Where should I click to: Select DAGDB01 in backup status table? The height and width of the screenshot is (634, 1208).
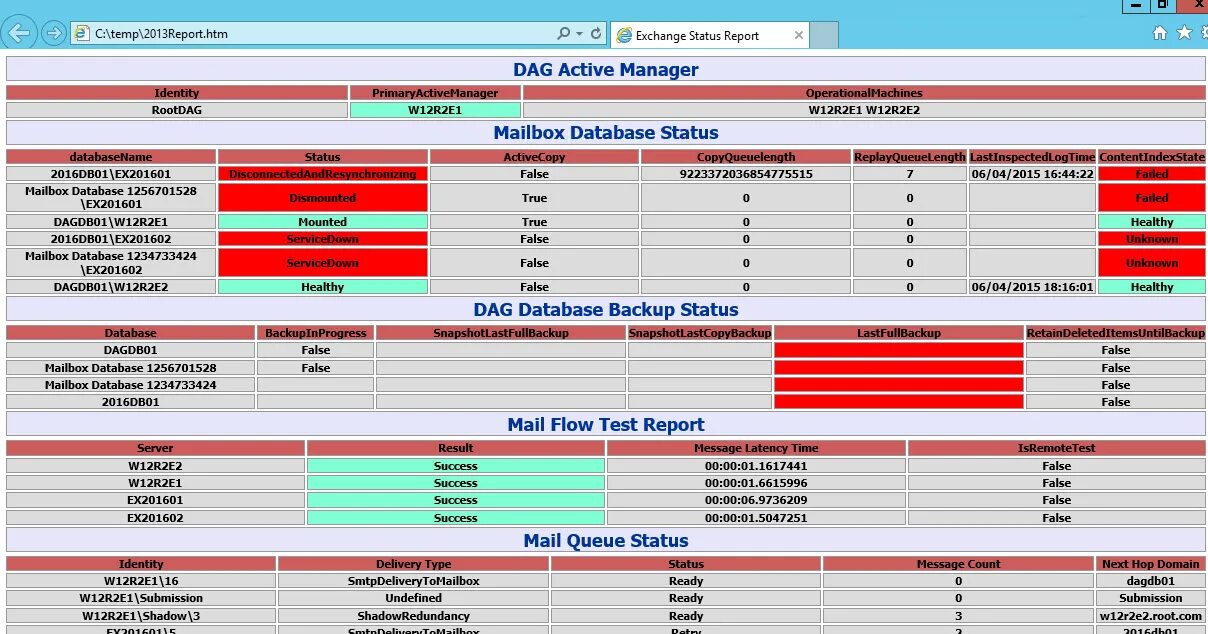point(131,350)
